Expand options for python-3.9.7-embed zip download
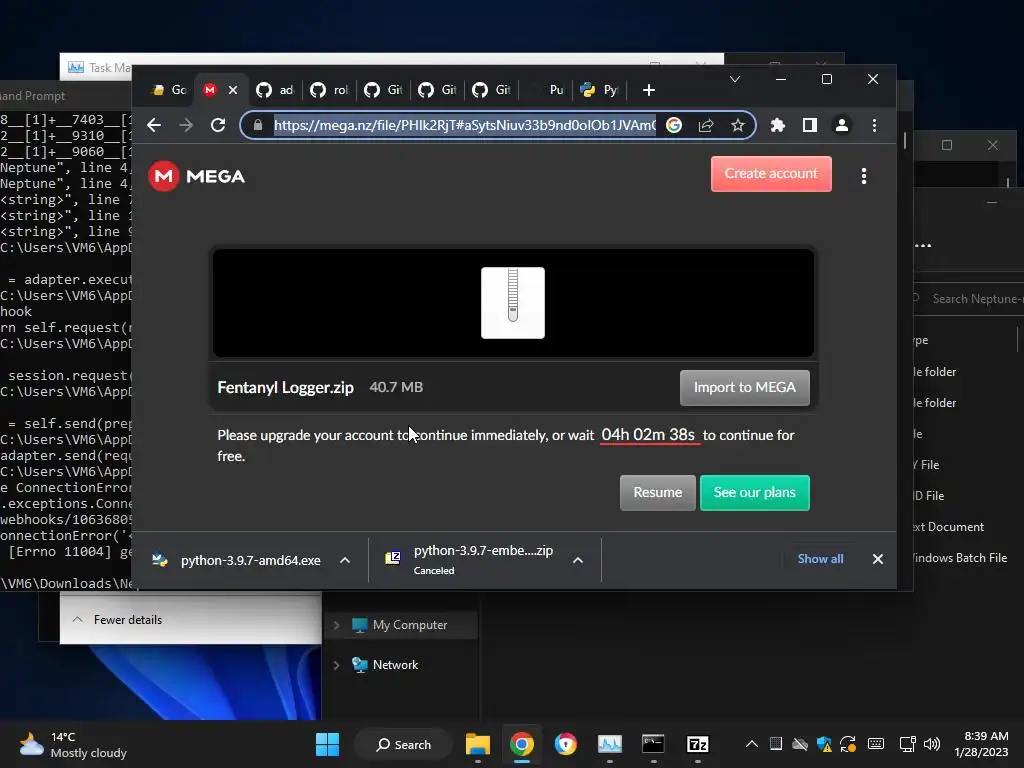Screen dimensions: 1024x768 pos(578,560)
